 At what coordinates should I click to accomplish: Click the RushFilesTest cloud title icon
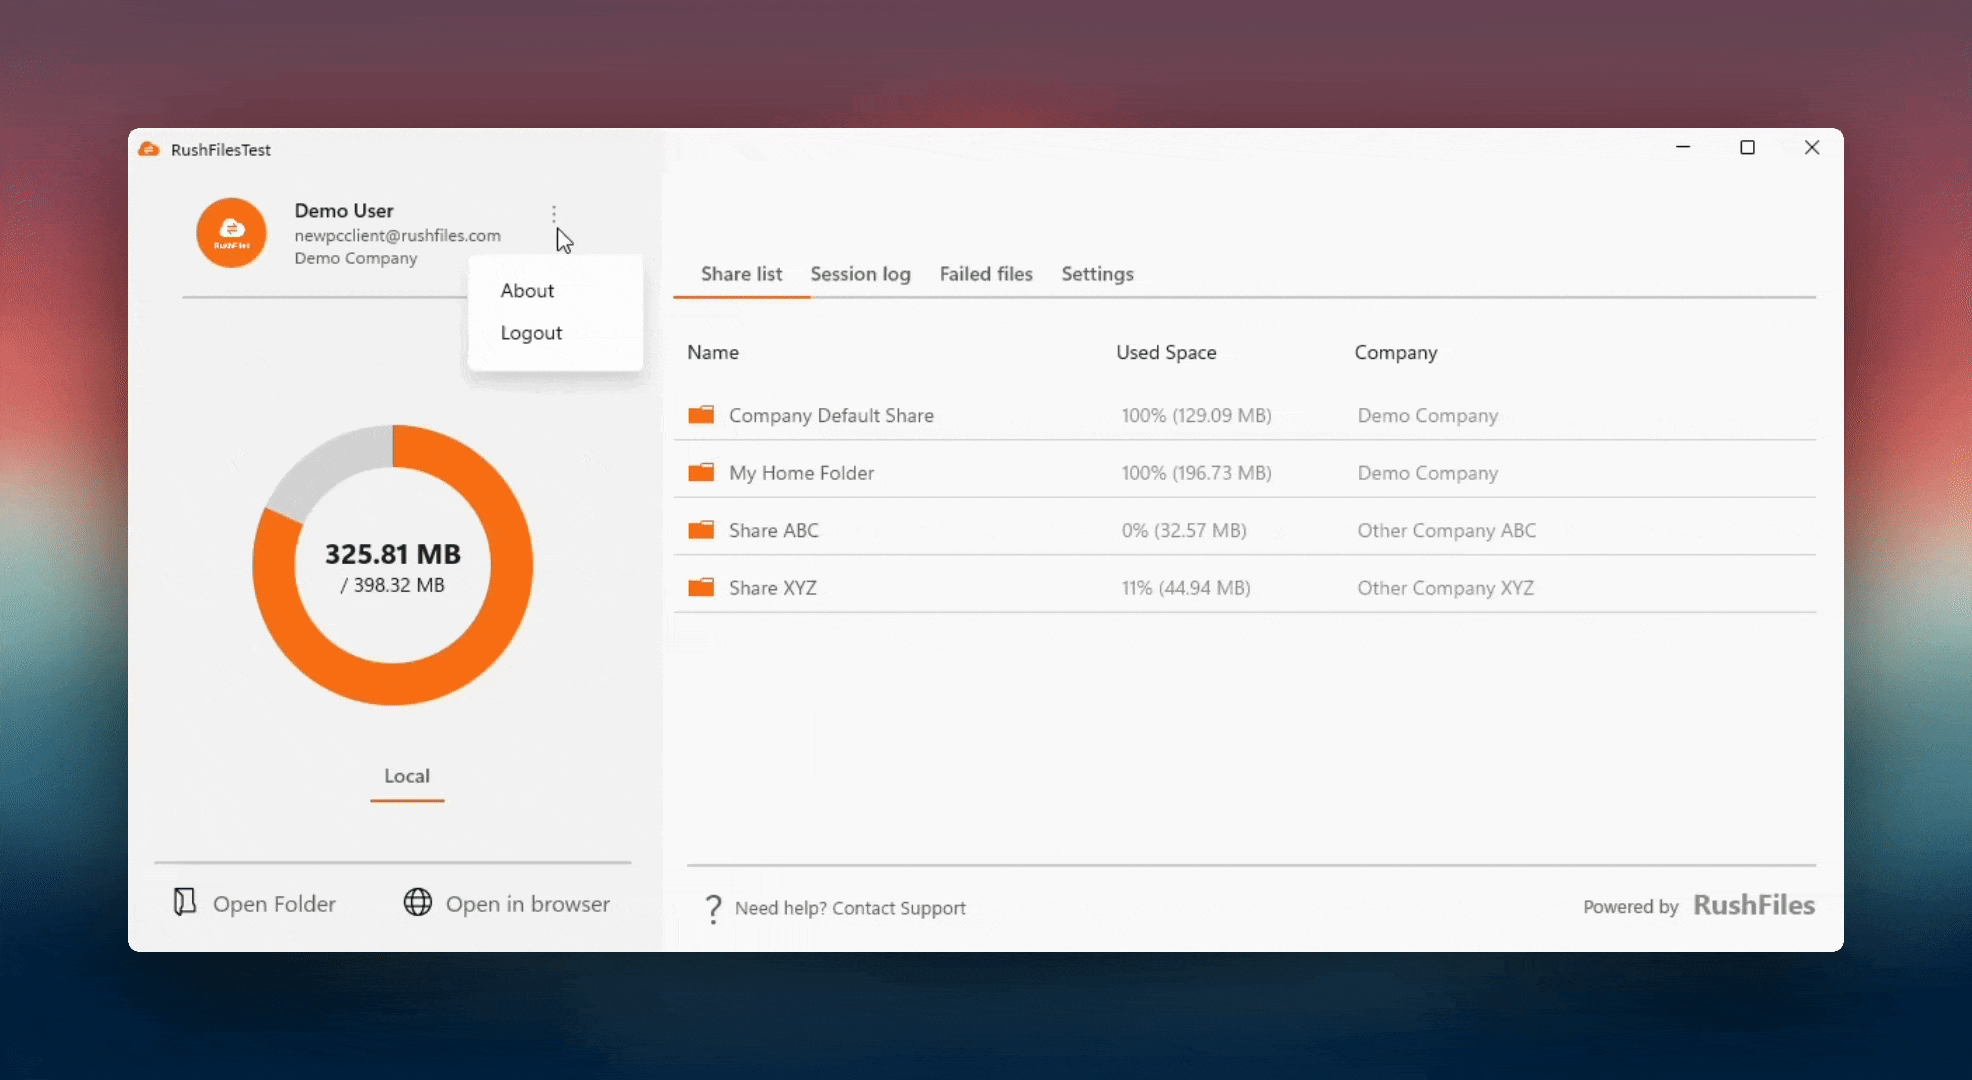coord(149,149)
